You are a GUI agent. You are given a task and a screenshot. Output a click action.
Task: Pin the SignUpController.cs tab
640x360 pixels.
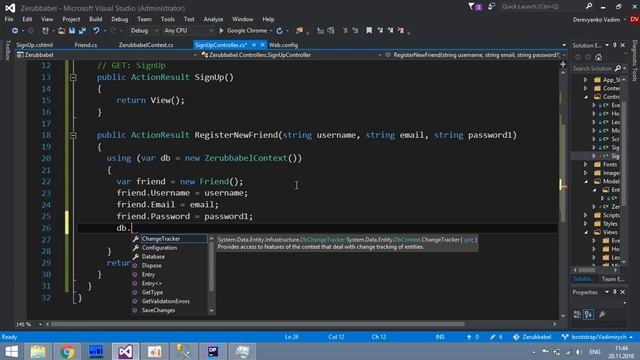pos(254,45)
